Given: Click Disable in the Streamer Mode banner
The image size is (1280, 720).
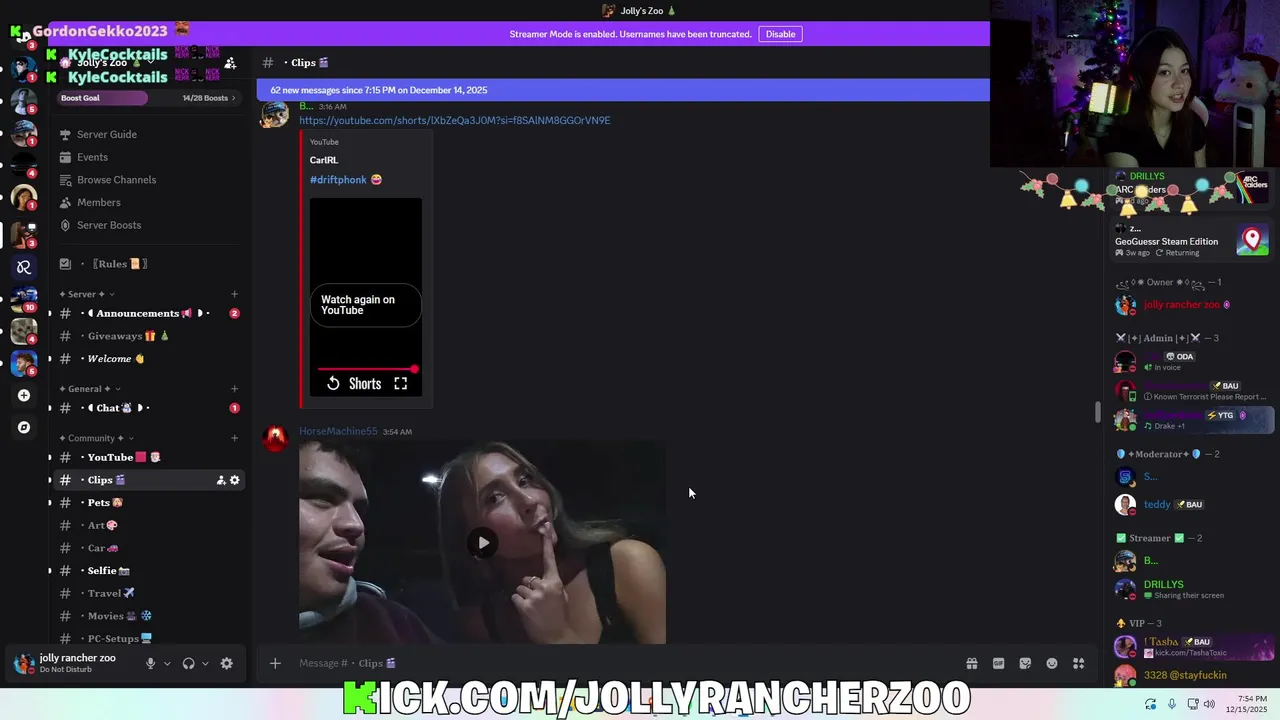Looking at the screenshot, I should [780, 34].
